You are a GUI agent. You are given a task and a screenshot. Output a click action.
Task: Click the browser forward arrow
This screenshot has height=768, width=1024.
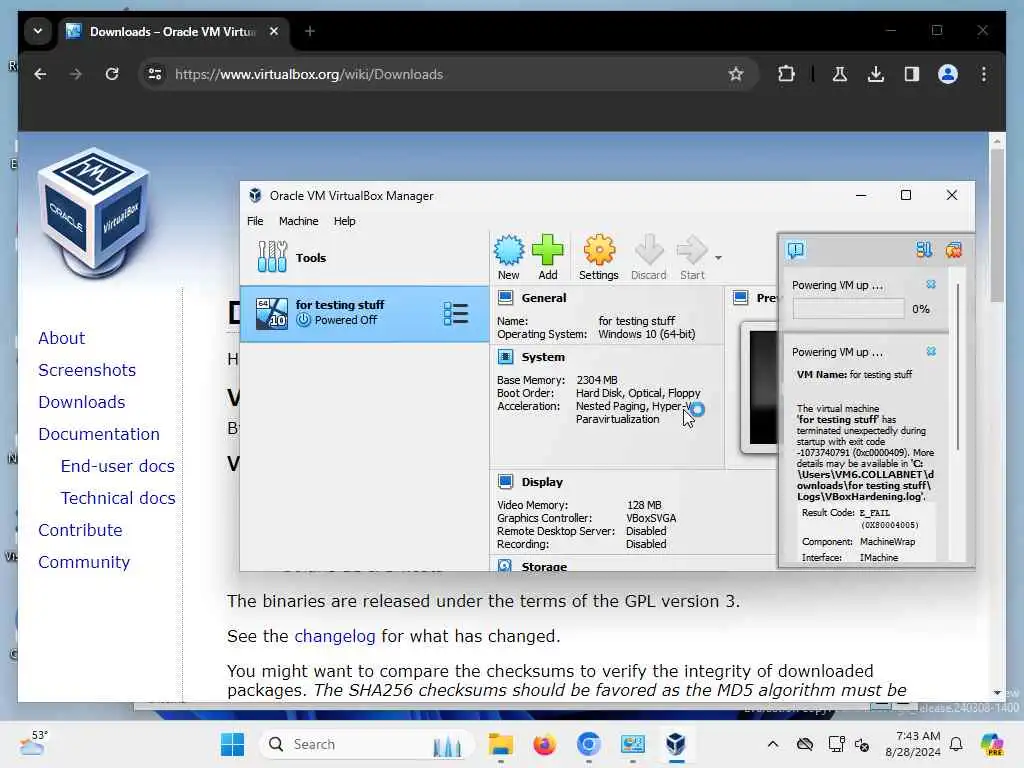pos(76,74)
